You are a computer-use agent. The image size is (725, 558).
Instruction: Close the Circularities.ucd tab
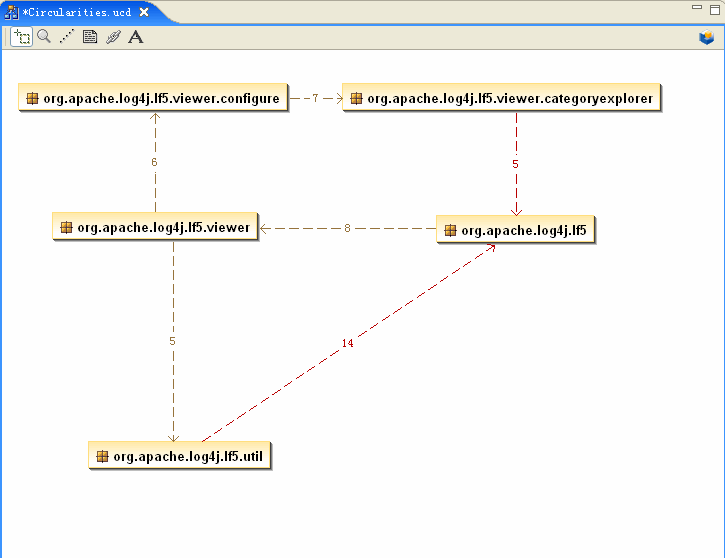click(144, 12)
